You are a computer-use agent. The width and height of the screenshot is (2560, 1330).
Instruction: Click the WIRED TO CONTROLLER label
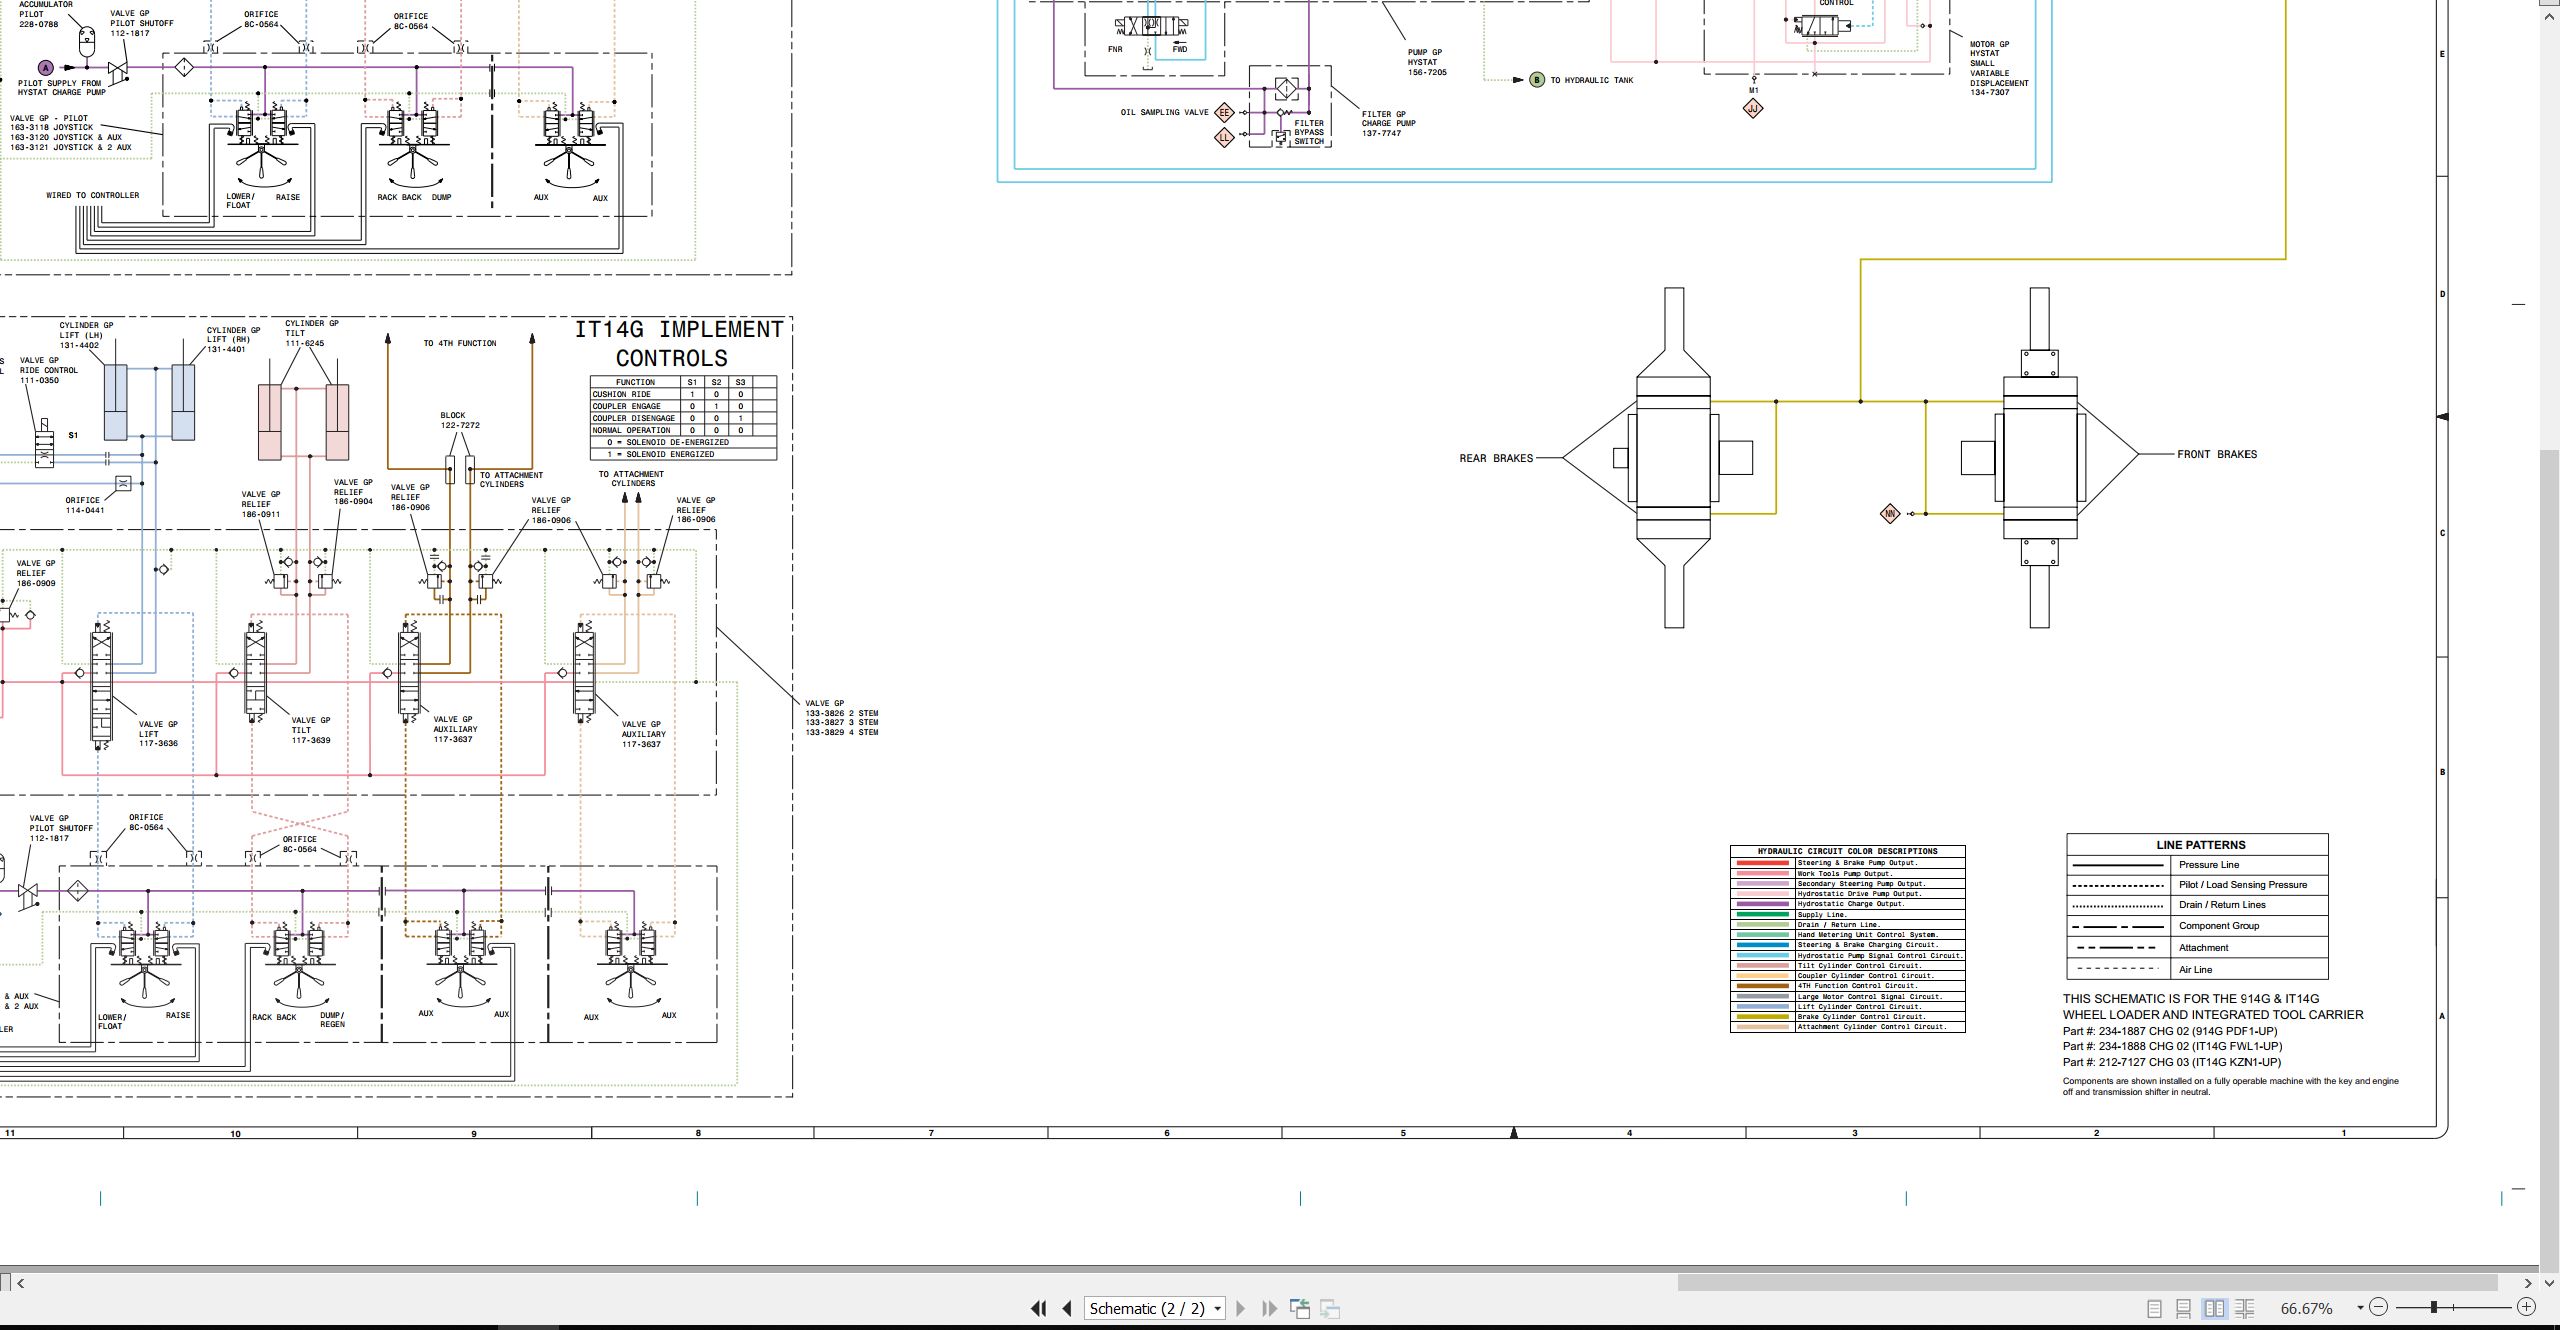(x=93, y=195)
